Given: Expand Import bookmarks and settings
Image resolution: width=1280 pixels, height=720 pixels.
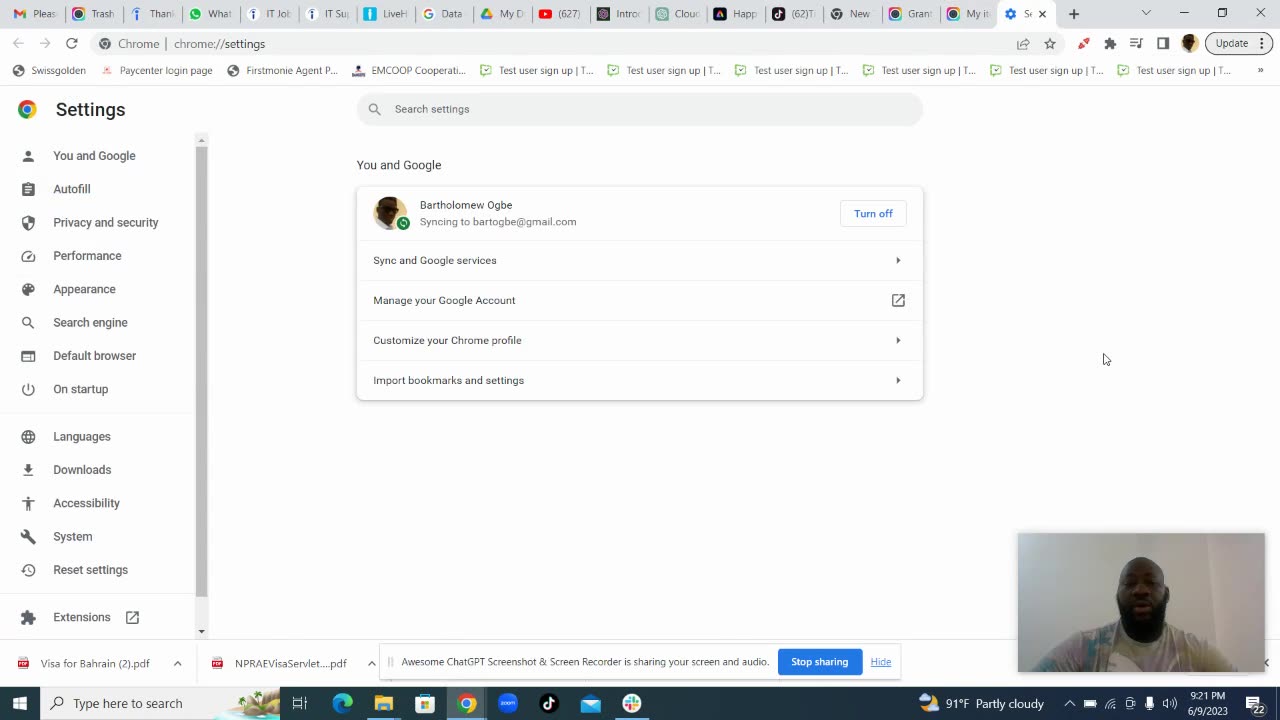Looking at the screenshot, I should pyautogui.click(x=639, y=380).
